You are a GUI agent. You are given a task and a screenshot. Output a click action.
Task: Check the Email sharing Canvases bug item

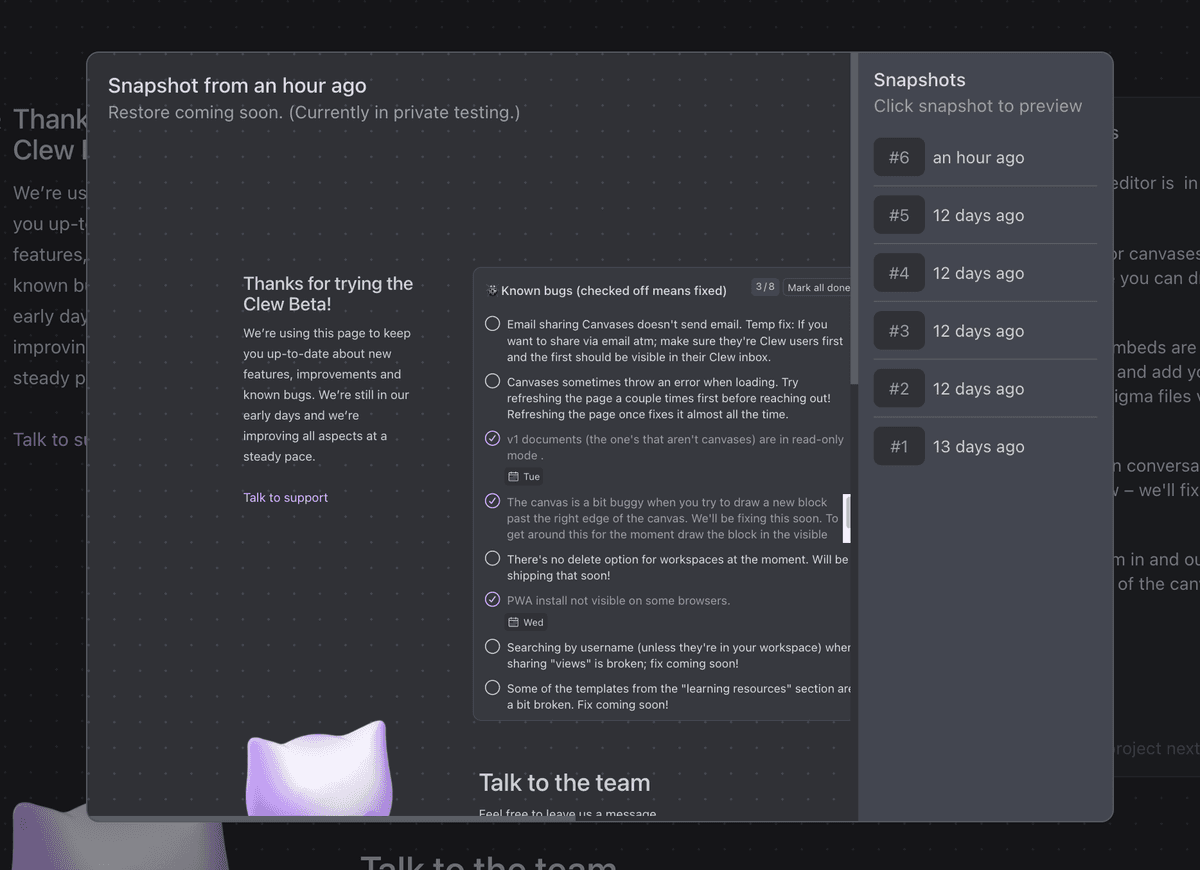pyautogui.click(x=492, y=324)
